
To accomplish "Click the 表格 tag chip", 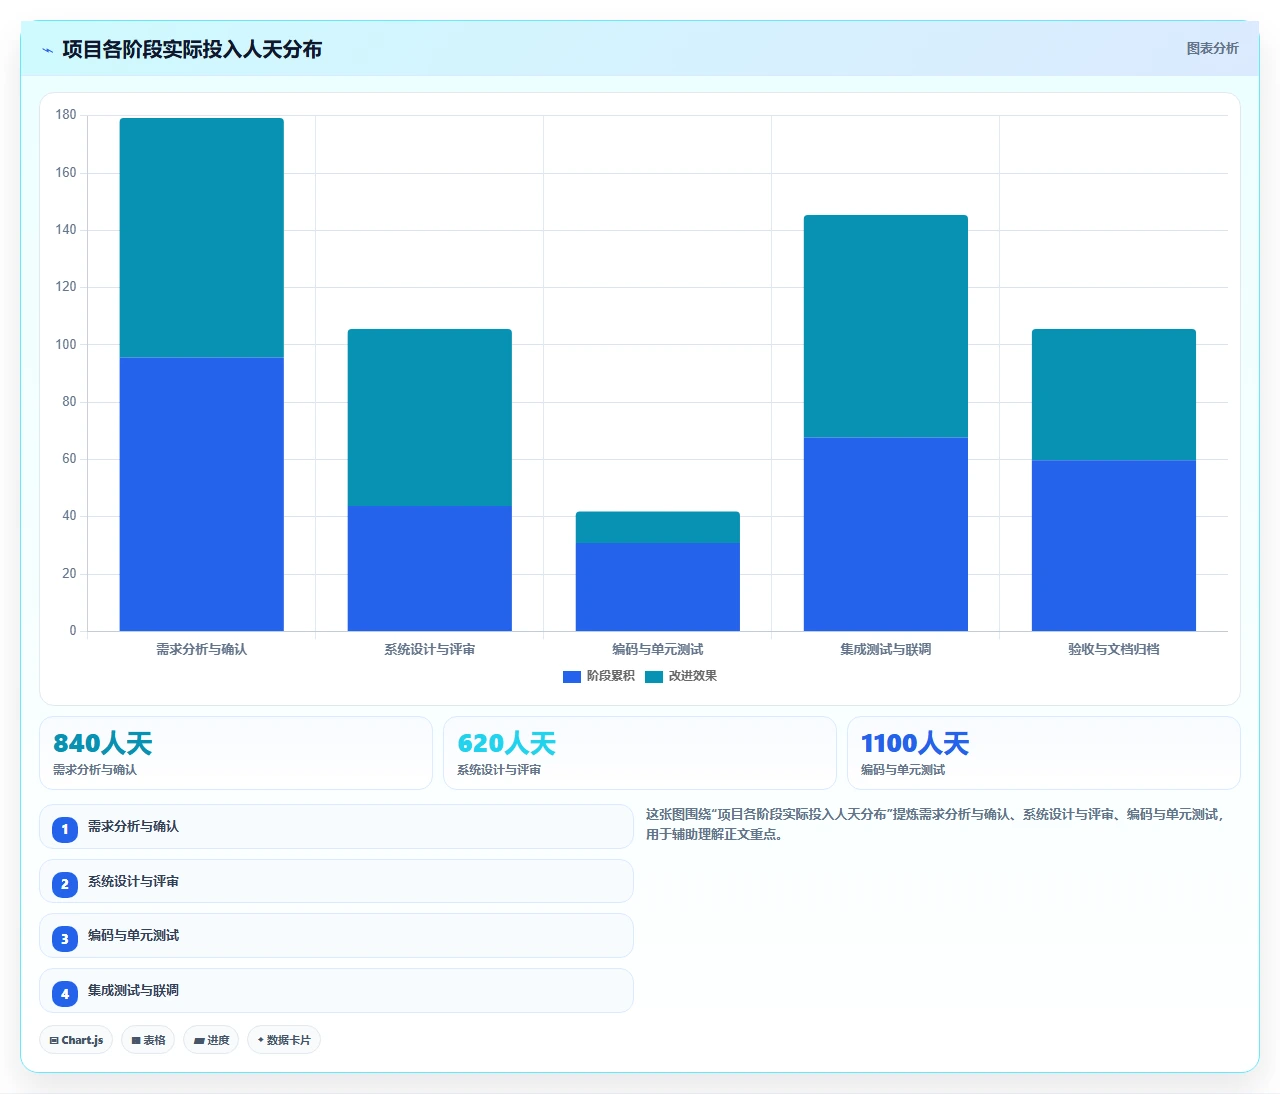I will [148, 1040].
